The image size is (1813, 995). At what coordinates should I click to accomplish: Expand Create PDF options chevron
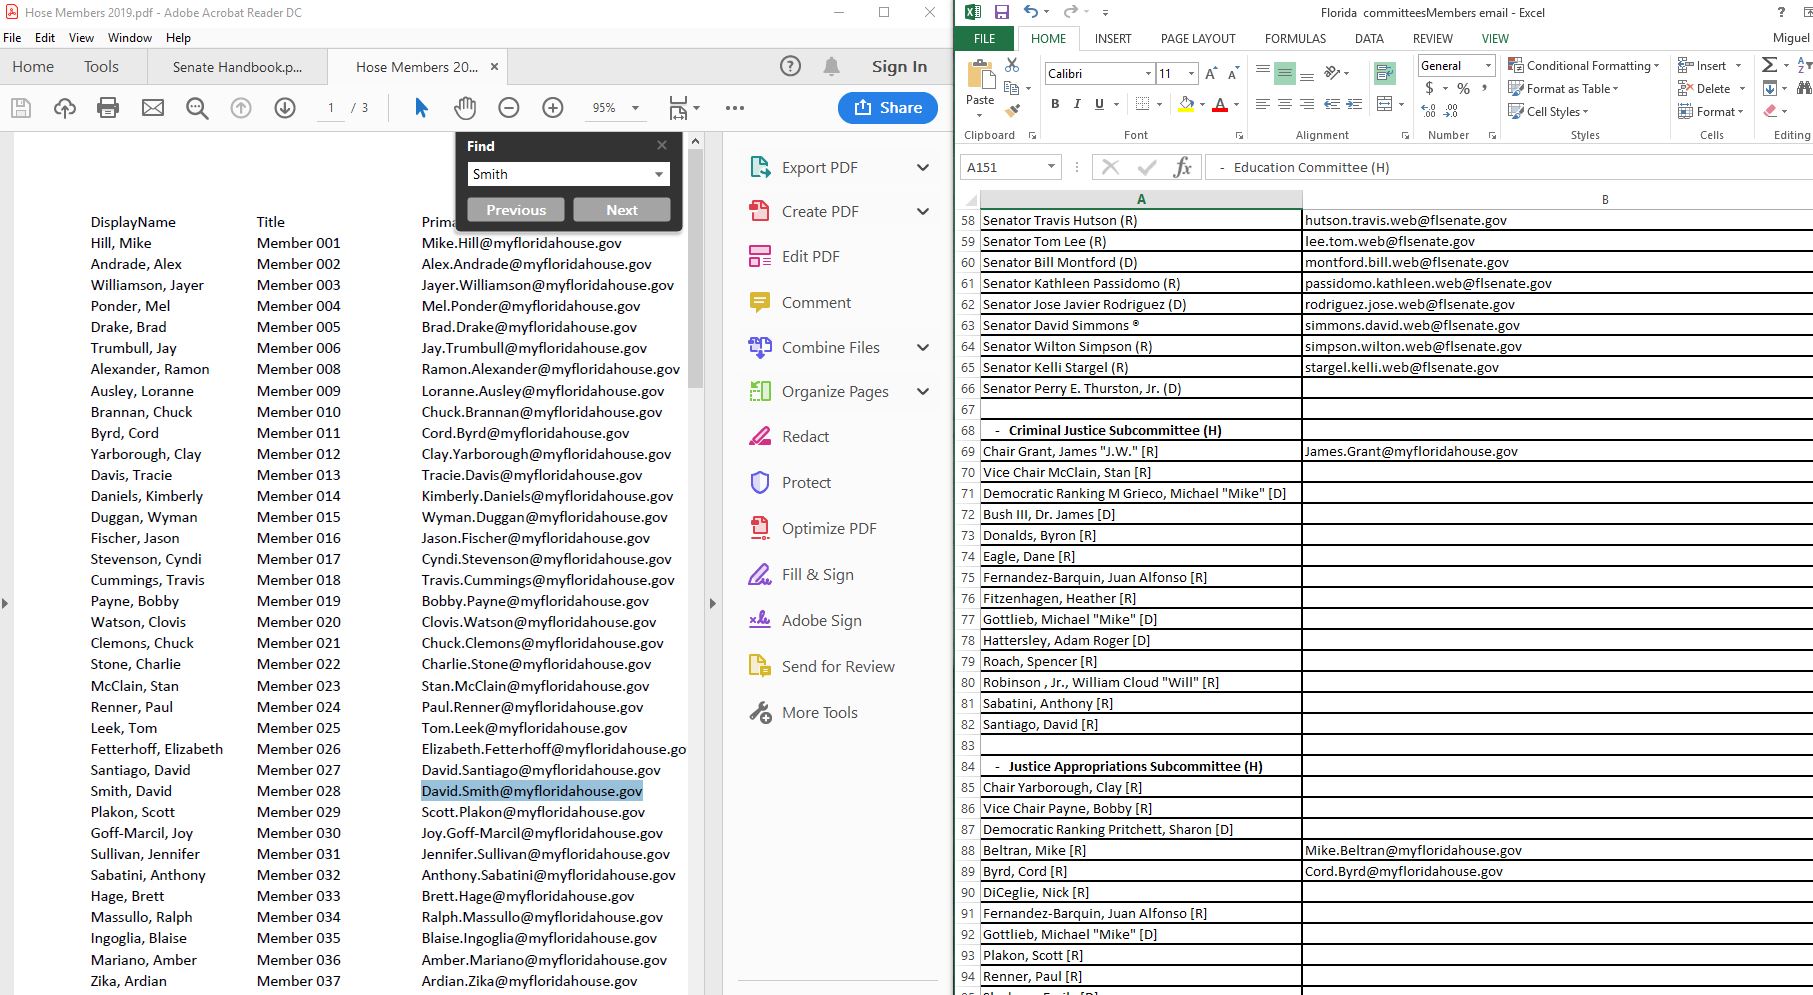(923, 212)
